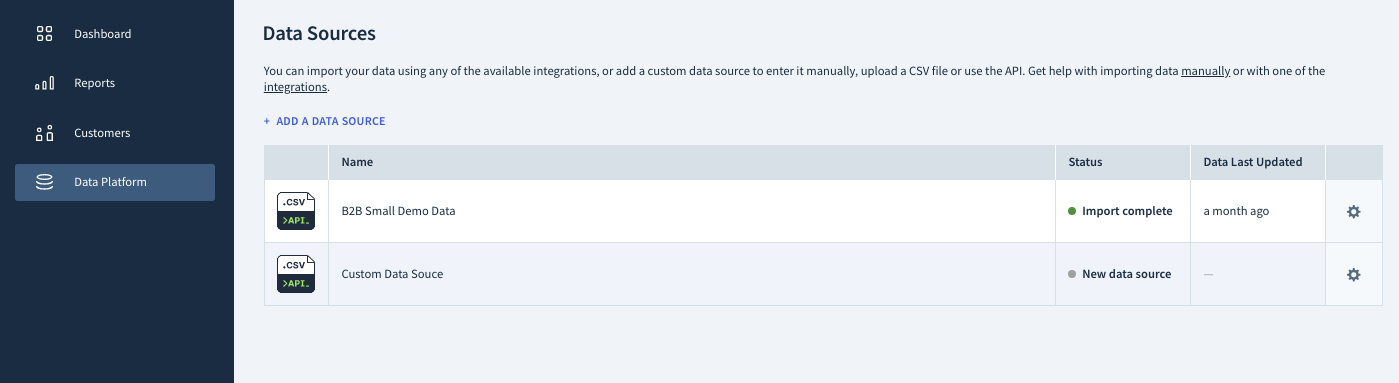Screen dimensions: 1399x383
Task: Open the 'manually' help link
Action: (x=1205, y=71)
